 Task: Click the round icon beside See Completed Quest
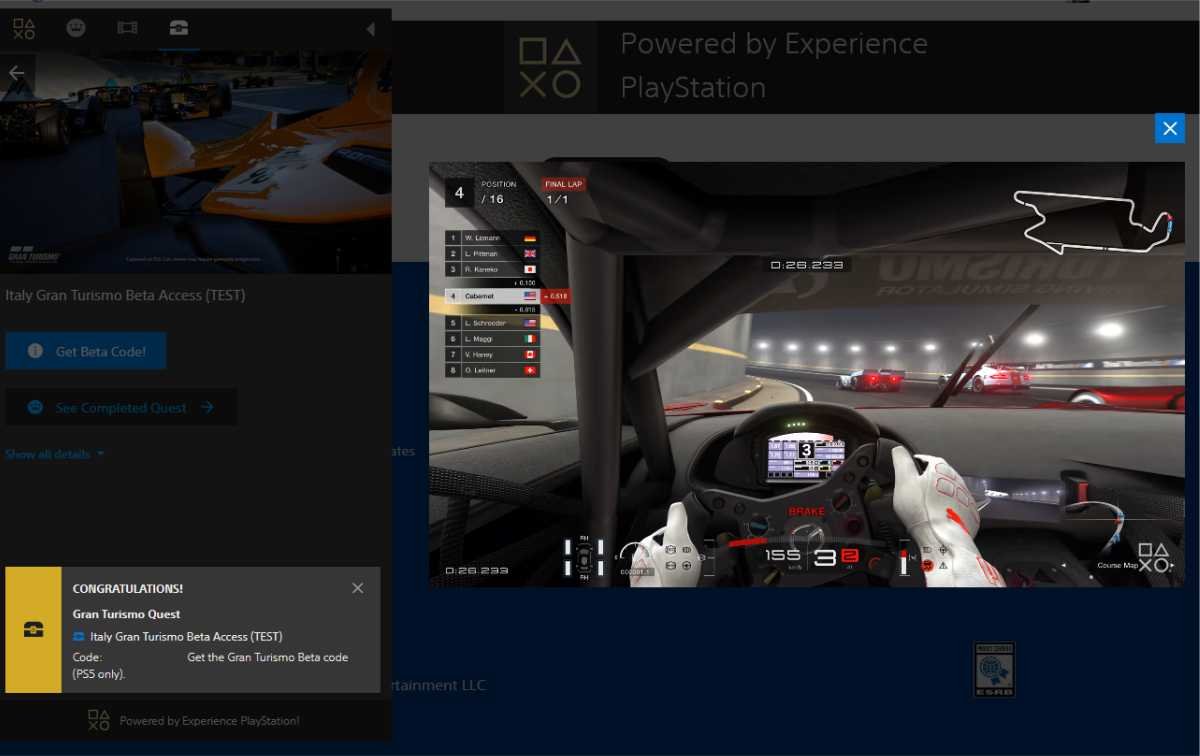pyautogui.click(x=35, y=407)
